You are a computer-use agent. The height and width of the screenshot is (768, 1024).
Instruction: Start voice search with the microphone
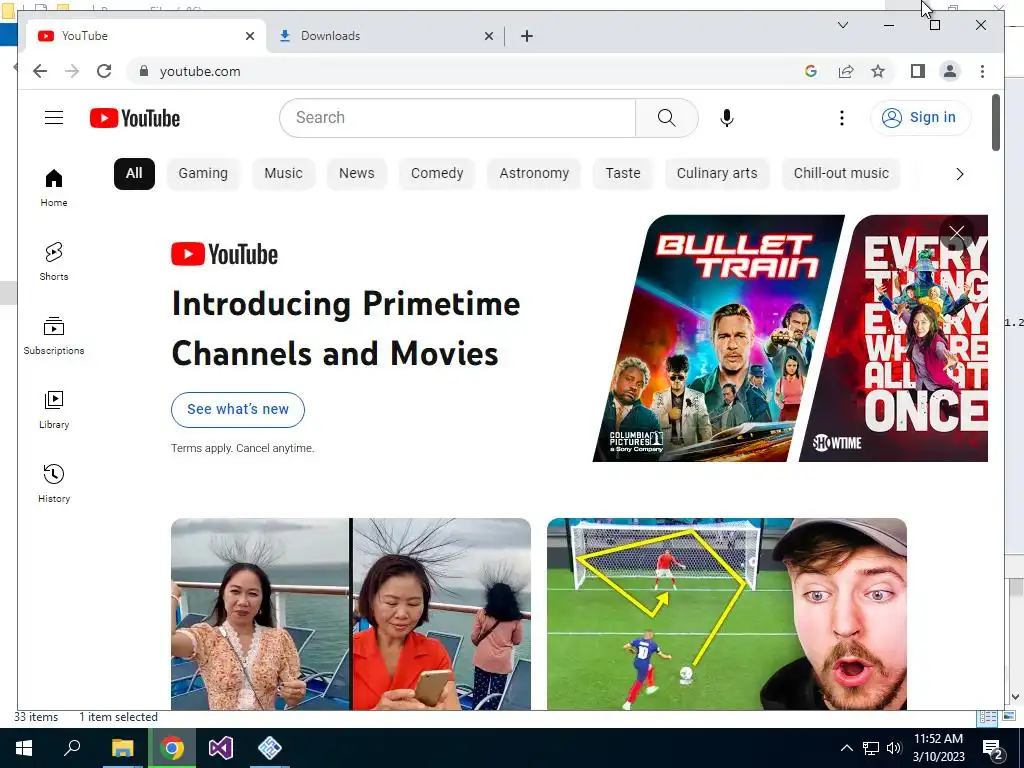click(x=726, y=118)
